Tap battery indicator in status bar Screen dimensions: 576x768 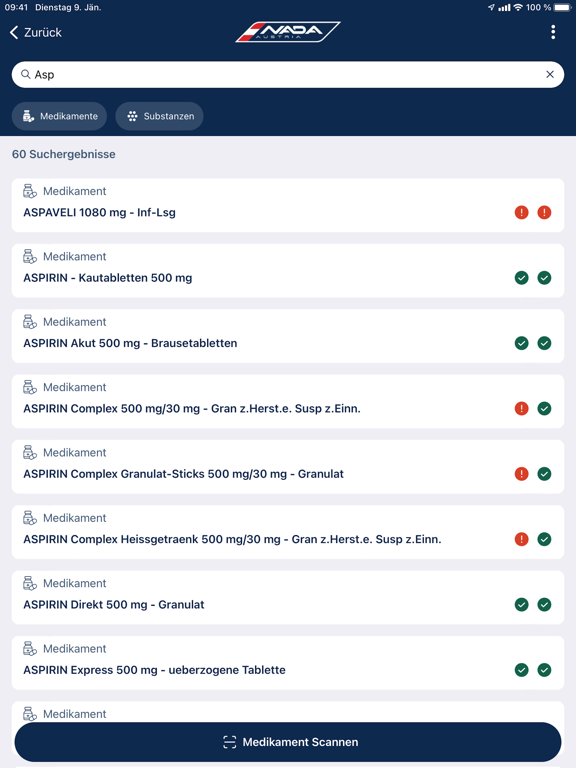[562, 7]
